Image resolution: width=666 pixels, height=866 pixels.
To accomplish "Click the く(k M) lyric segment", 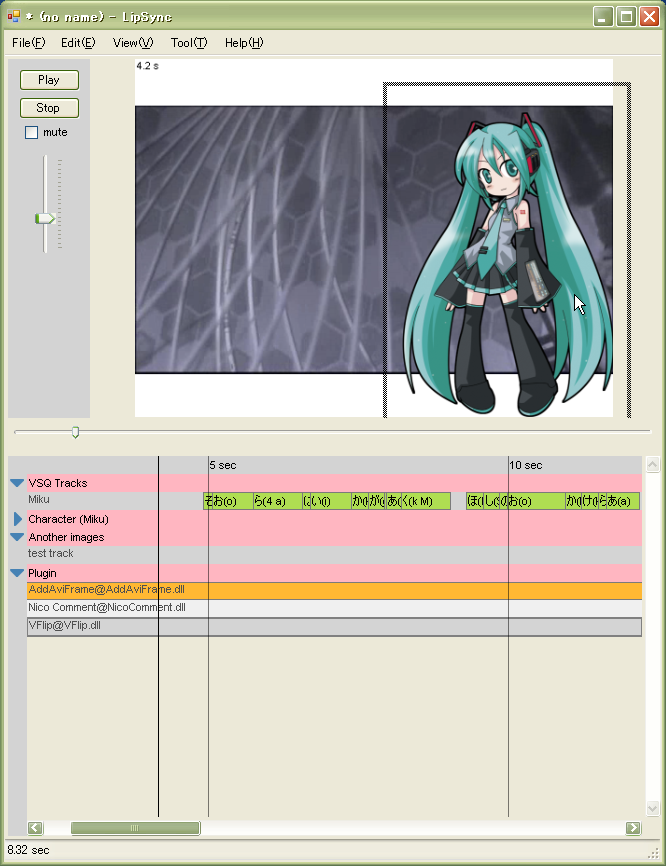I will point(426,501).
